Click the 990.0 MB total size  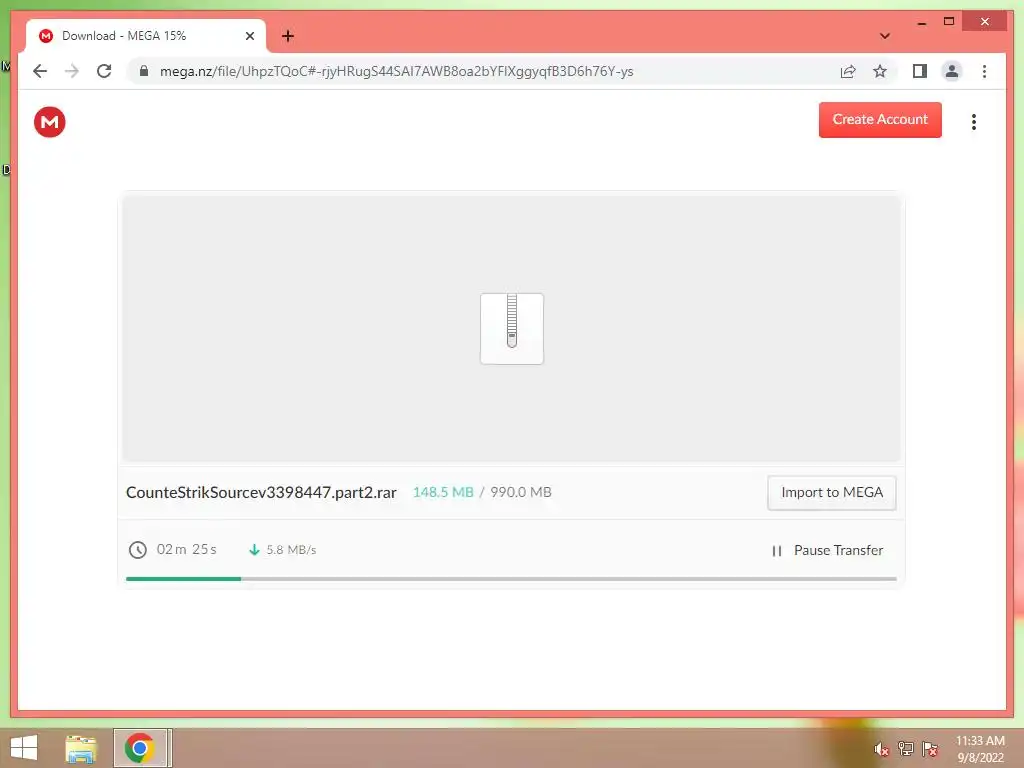point(520,492)
